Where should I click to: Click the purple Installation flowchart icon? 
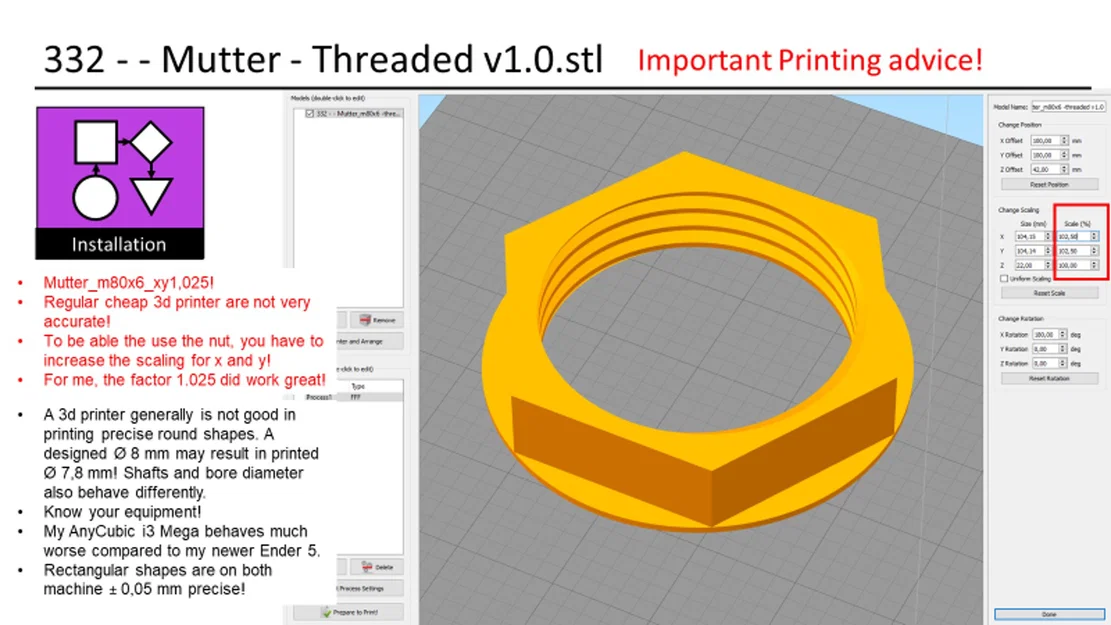(x=120, y=183)
